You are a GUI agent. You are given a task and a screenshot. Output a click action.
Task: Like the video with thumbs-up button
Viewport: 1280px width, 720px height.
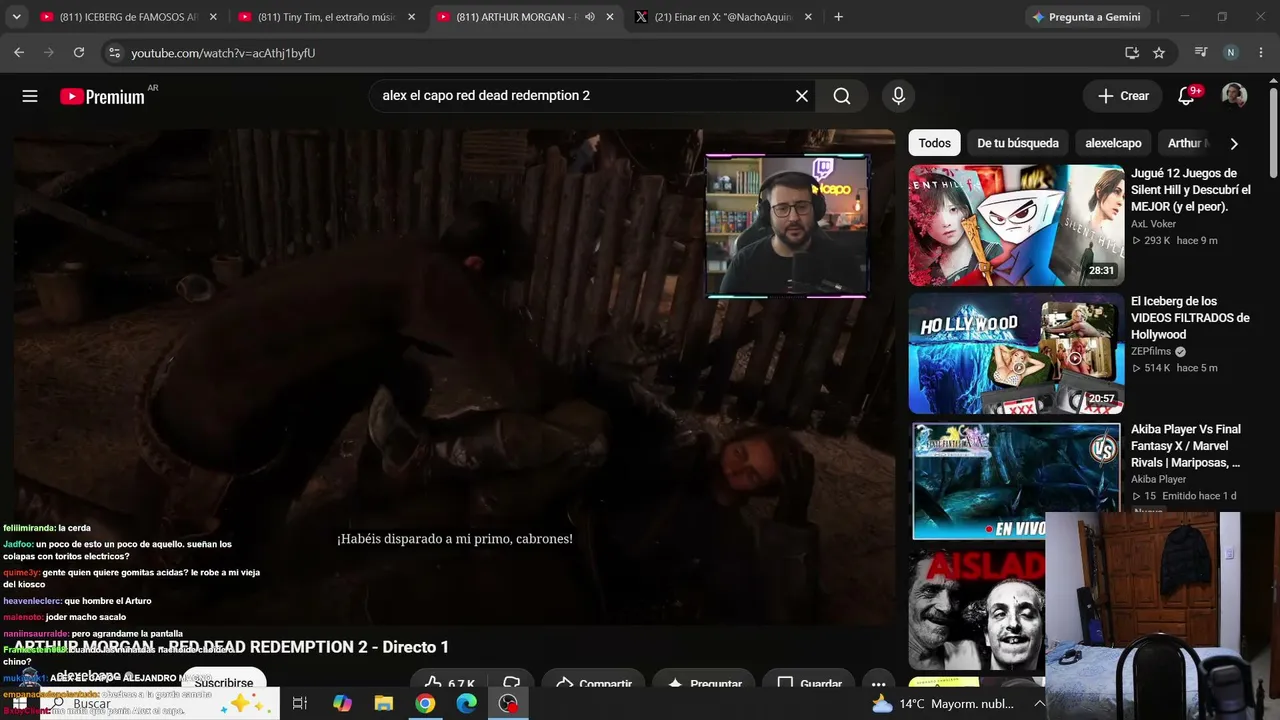click(x=449, y=684)
